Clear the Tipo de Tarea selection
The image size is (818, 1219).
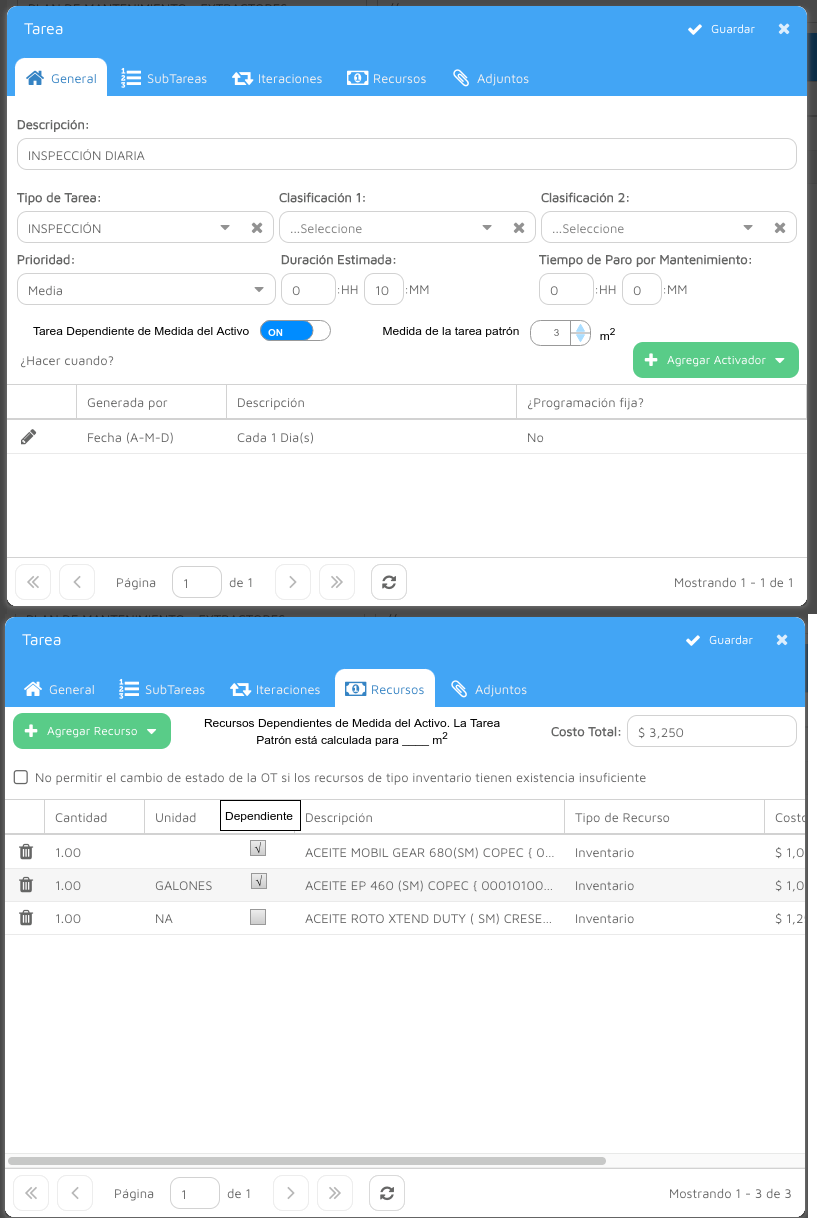(x=257, y=228)
